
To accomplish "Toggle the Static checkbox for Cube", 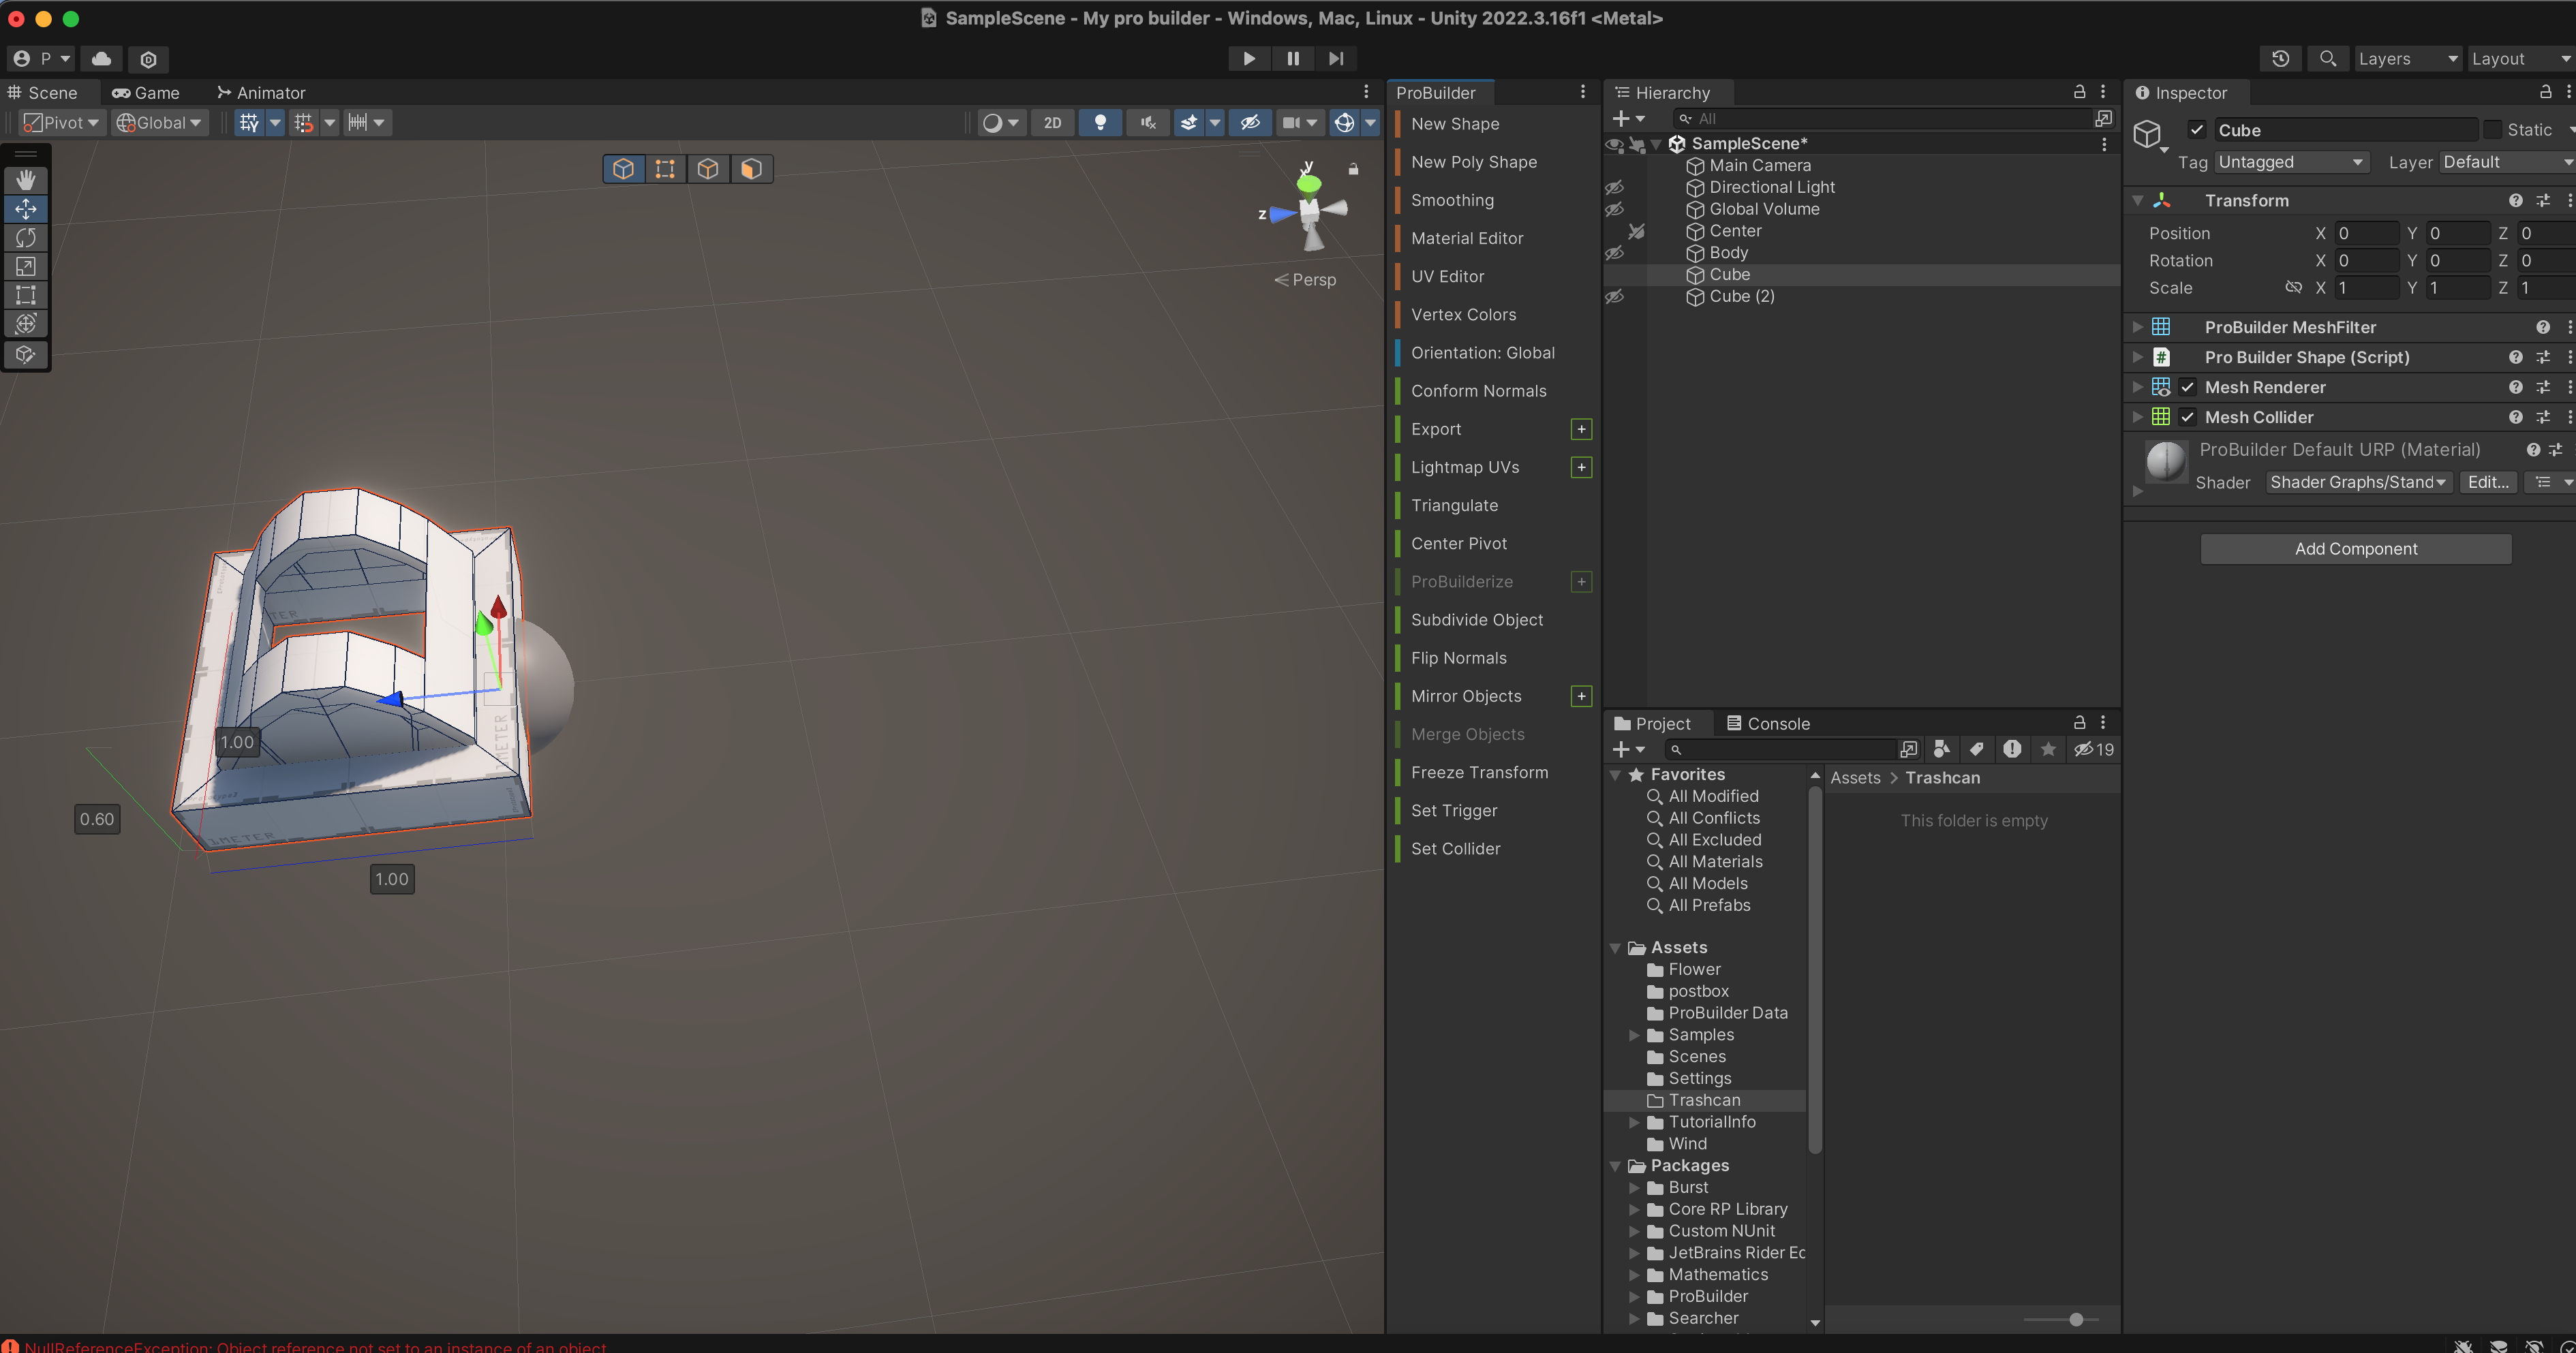I will [x=2493, y=130].
